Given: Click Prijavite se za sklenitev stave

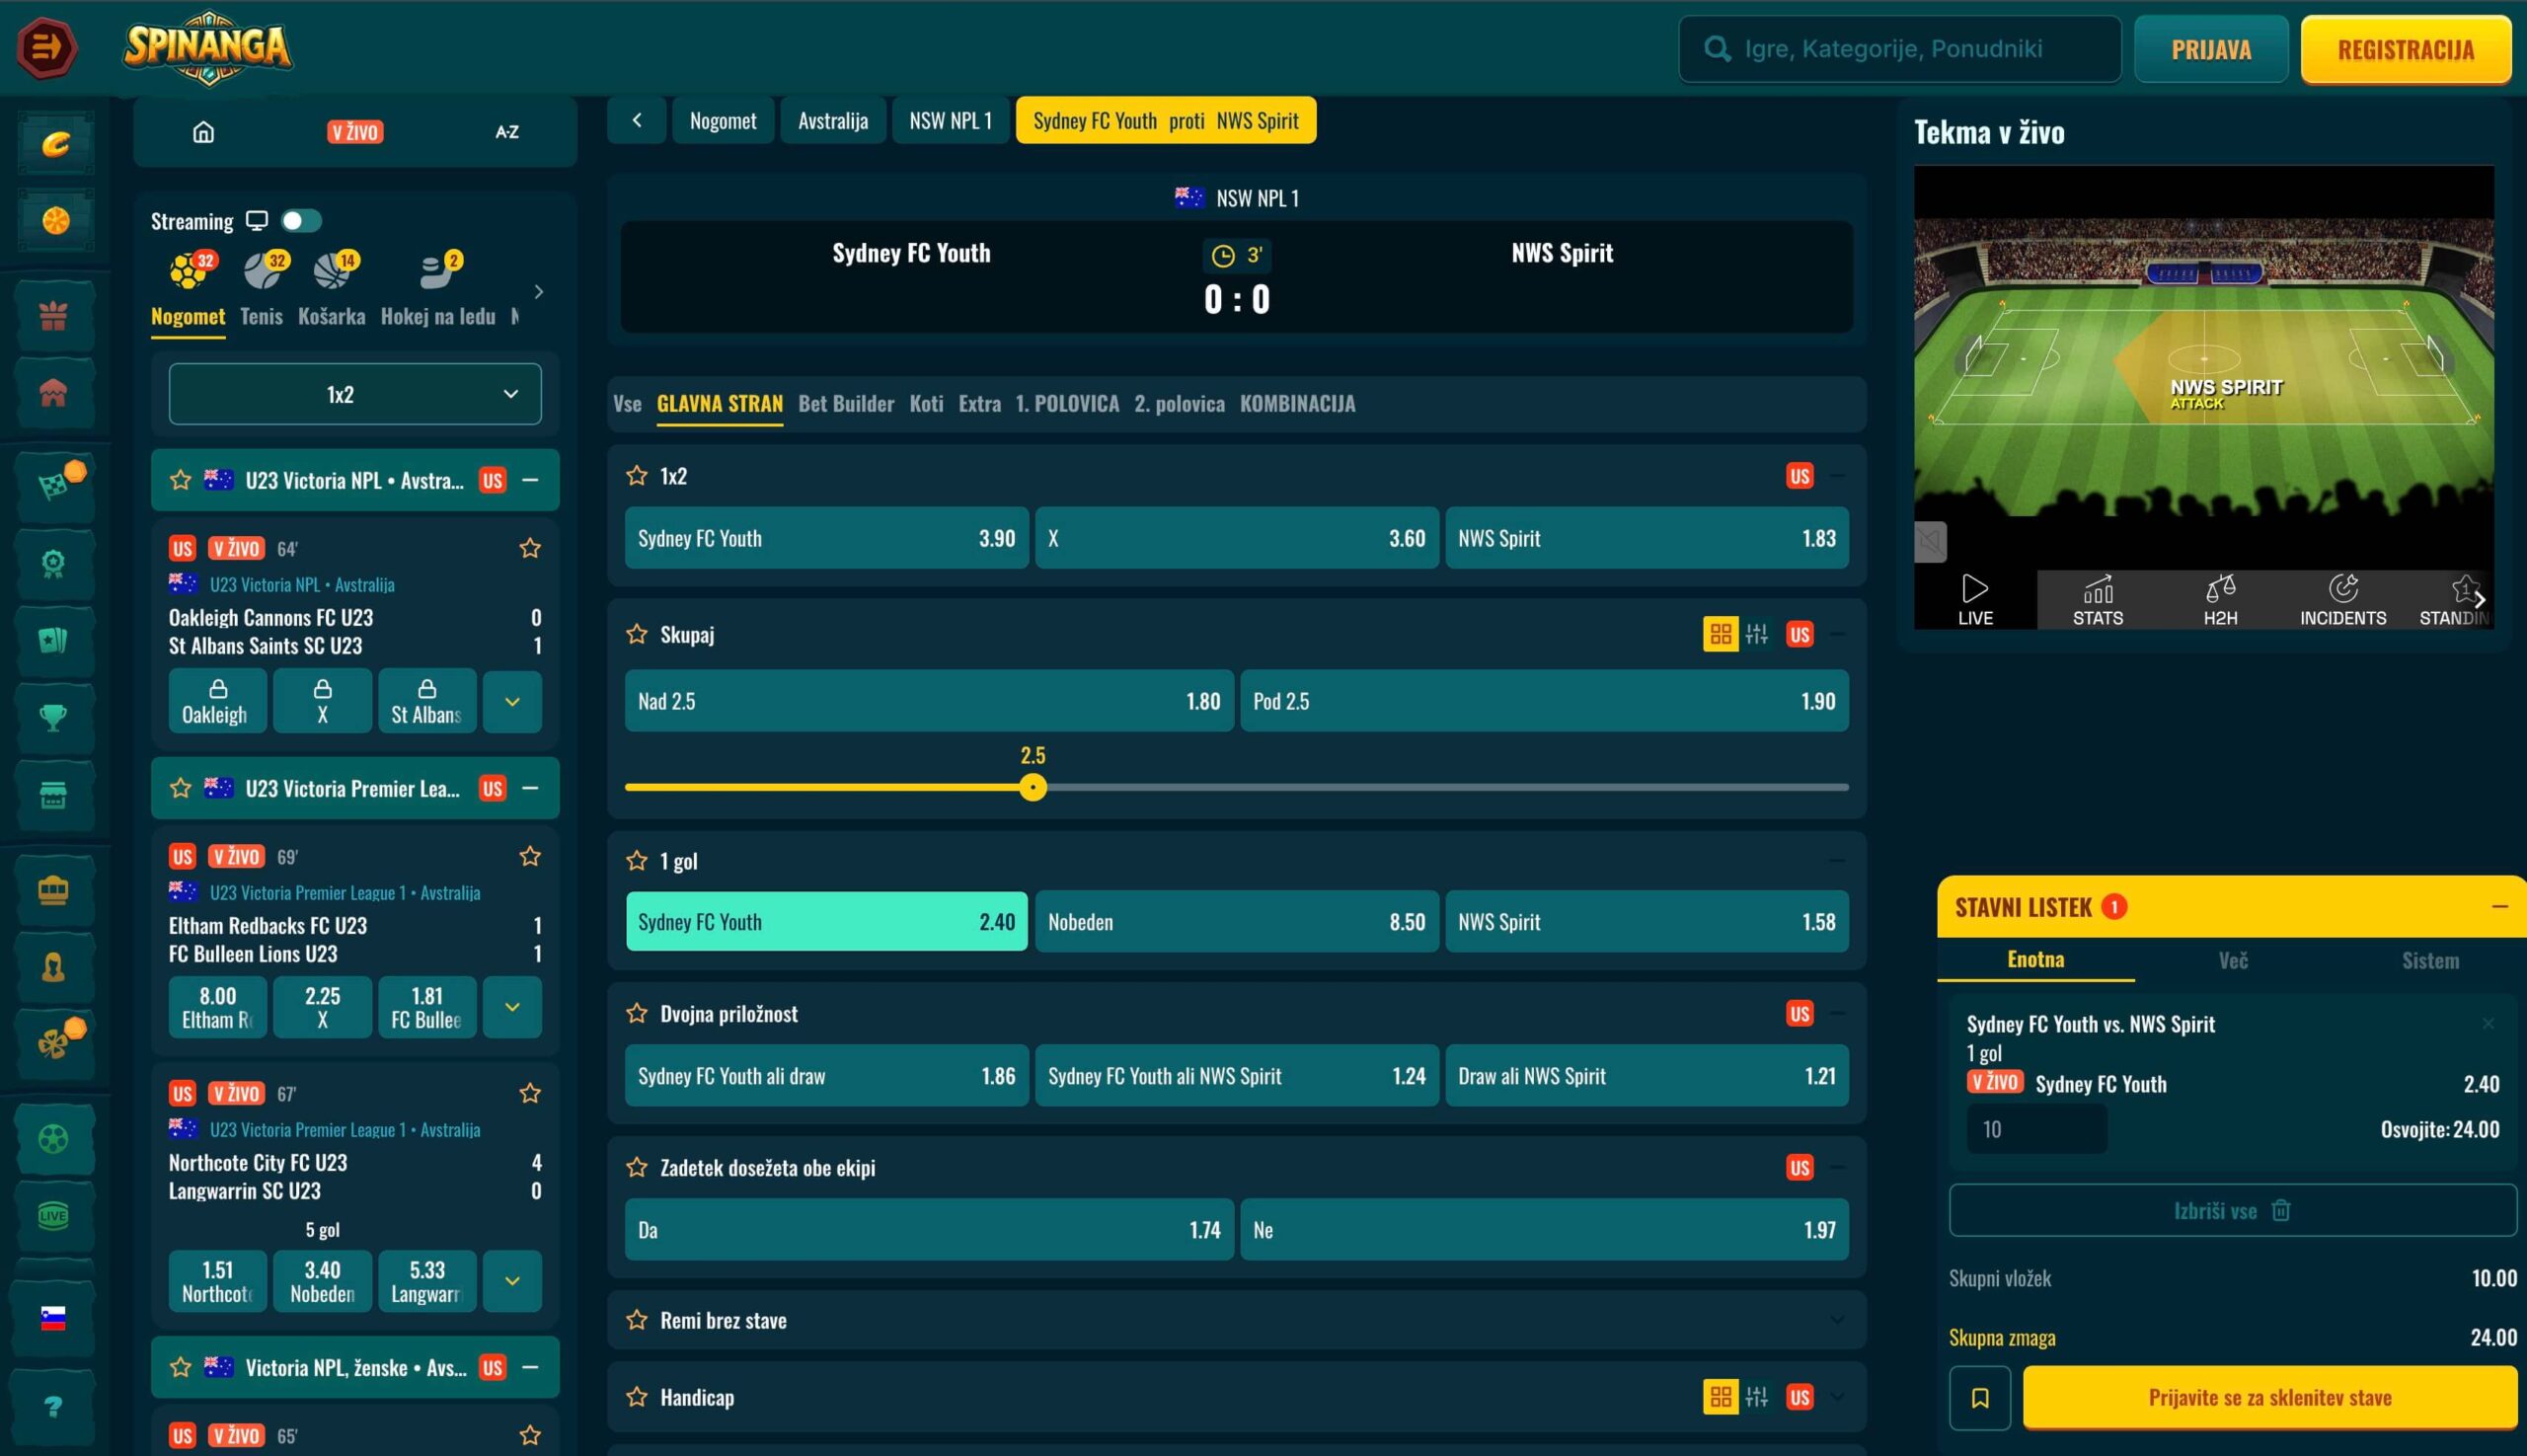Looking at the screenshot, I should tap(2269, 1398).
